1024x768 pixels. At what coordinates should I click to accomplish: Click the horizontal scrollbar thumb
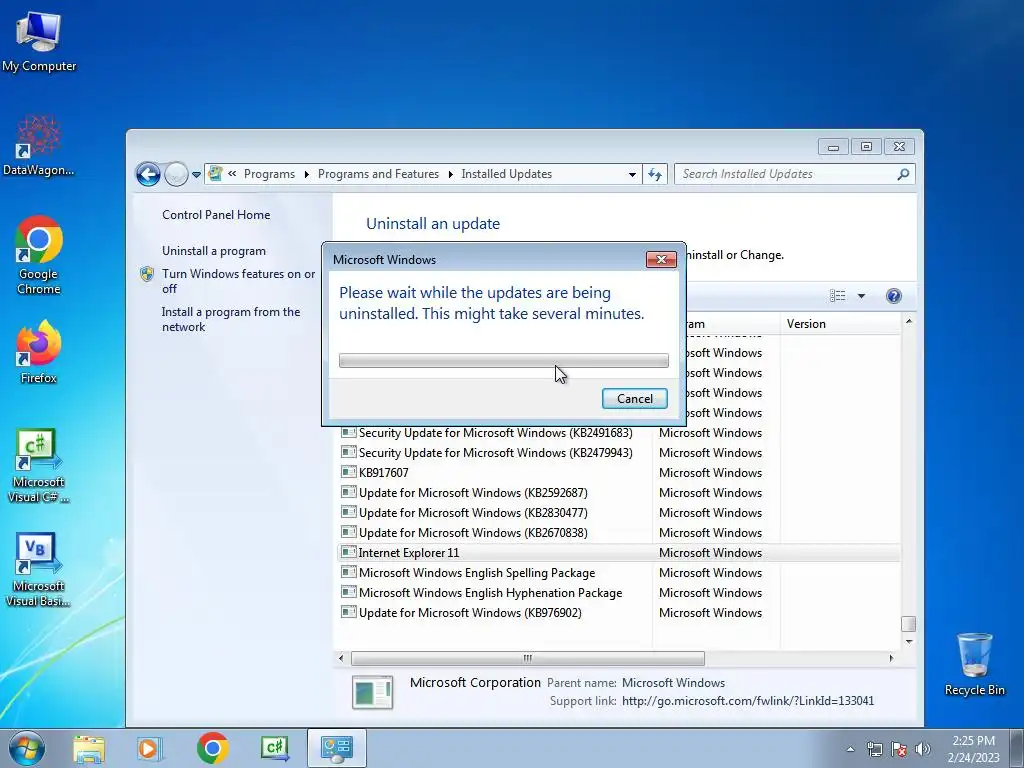[528, 658]
